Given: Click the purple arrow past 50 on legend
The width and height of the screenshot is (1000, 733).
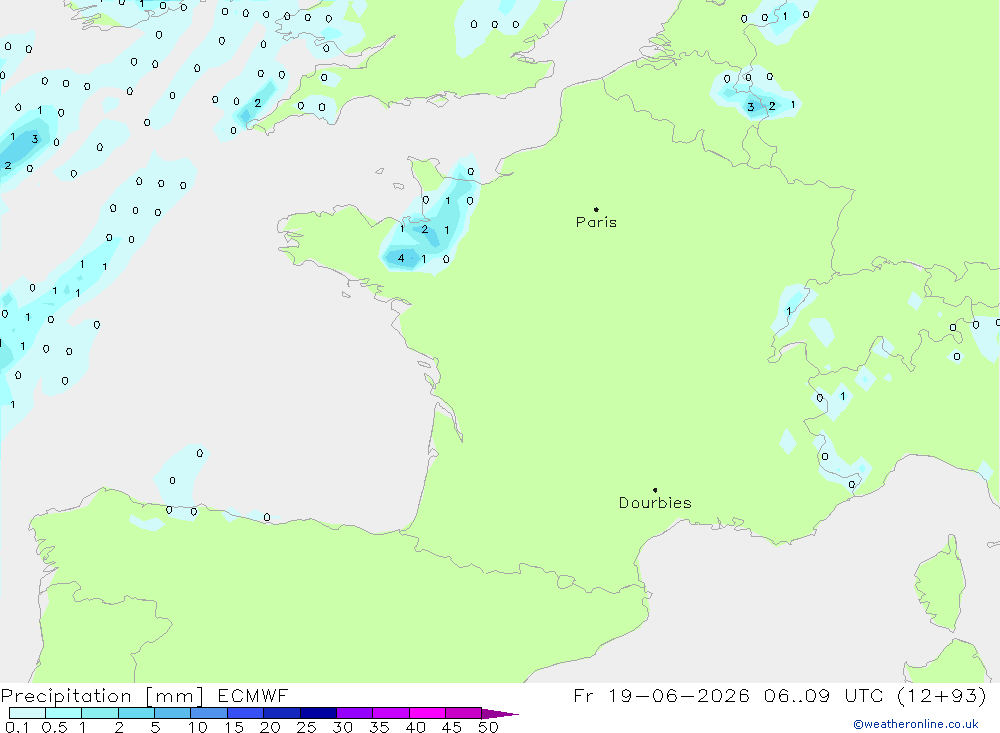Looking at the screenshot, I should click(500, 713).
